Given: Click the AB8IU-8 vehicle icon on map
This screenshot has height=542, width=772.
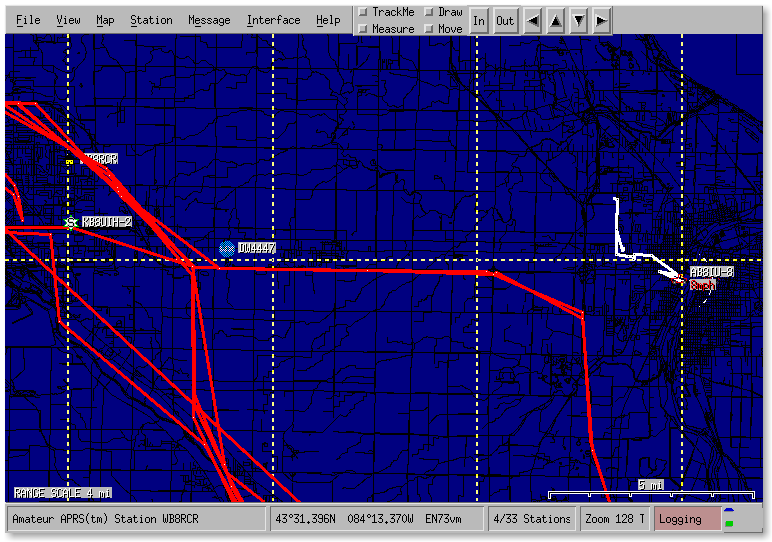Looking at the screenshot, I should click(x=680, y=280).
